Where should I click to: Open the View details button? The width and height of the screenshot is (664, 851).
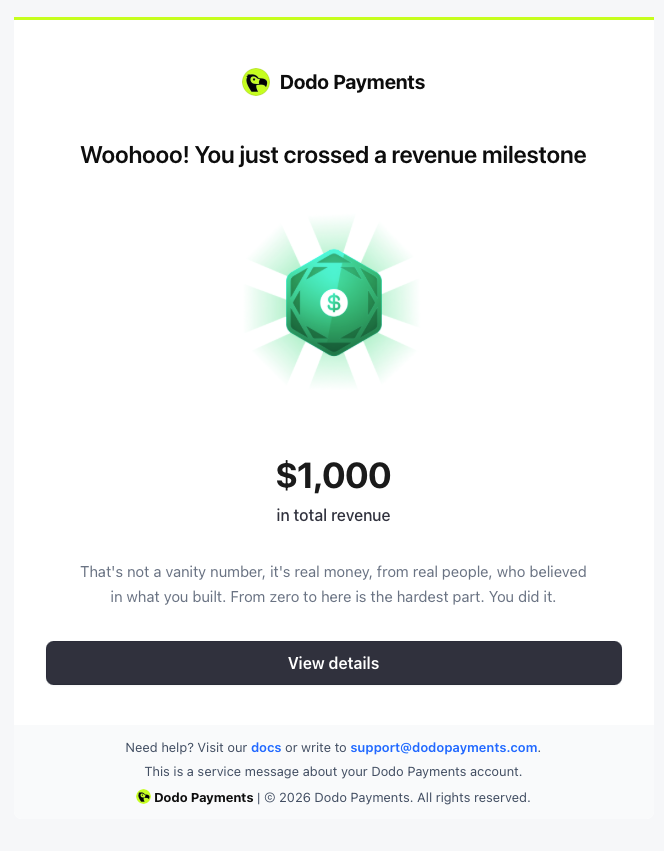[x=333, y=663]
